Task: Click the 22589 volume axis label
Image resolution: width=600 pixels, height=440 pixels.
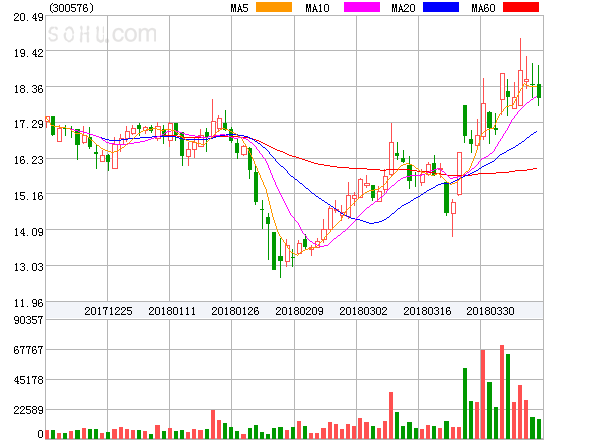Action: 28,411
